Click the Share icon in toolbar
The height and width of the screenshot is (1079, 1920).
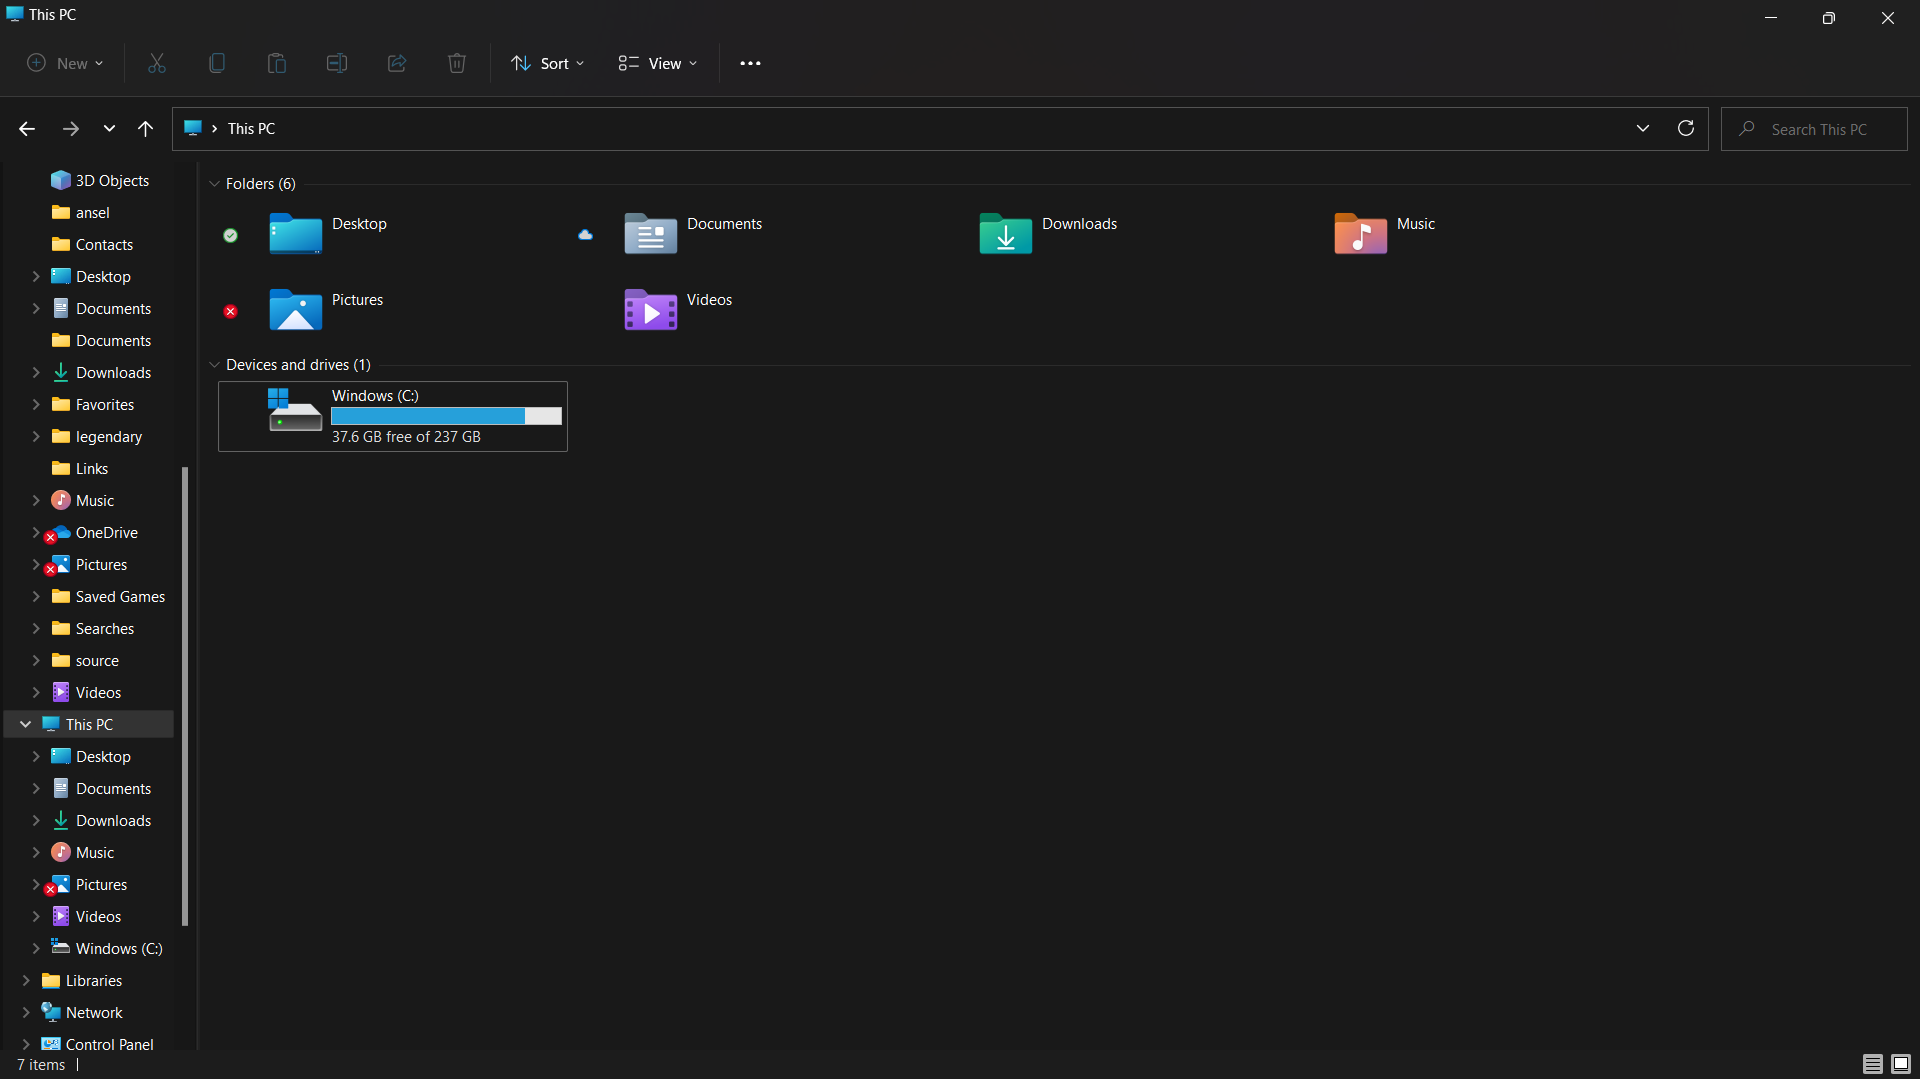click(397, 63)
